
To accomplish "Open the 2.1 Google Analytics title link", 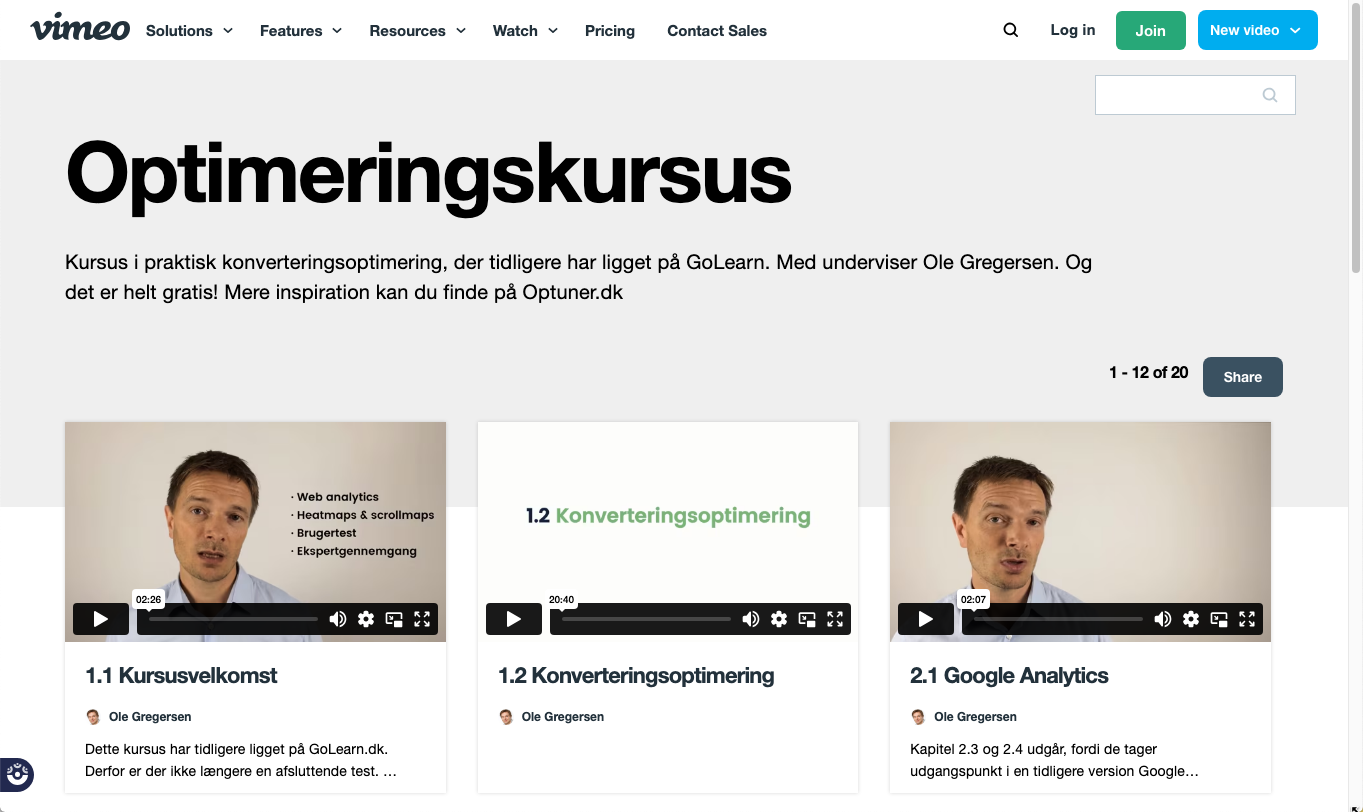I will pos(1009,675).
